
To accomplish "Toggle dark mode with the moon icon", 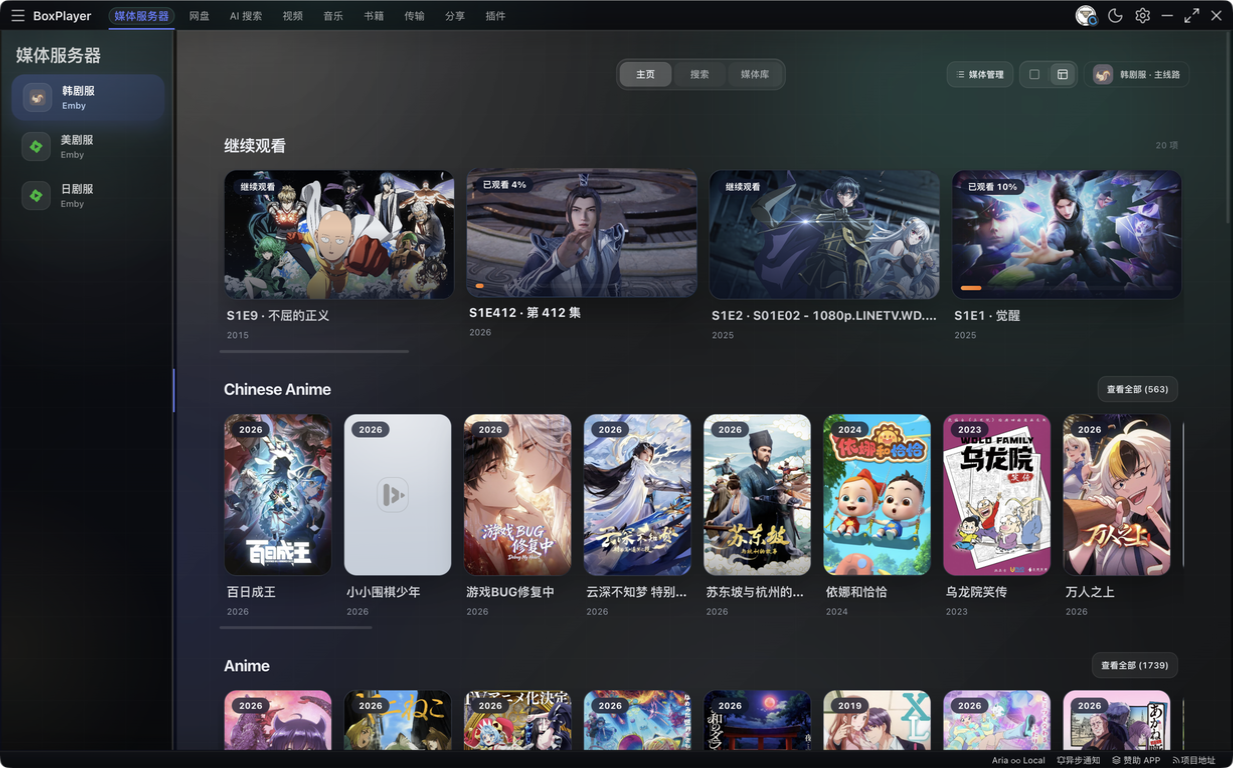I will (x=1115, y=16).
